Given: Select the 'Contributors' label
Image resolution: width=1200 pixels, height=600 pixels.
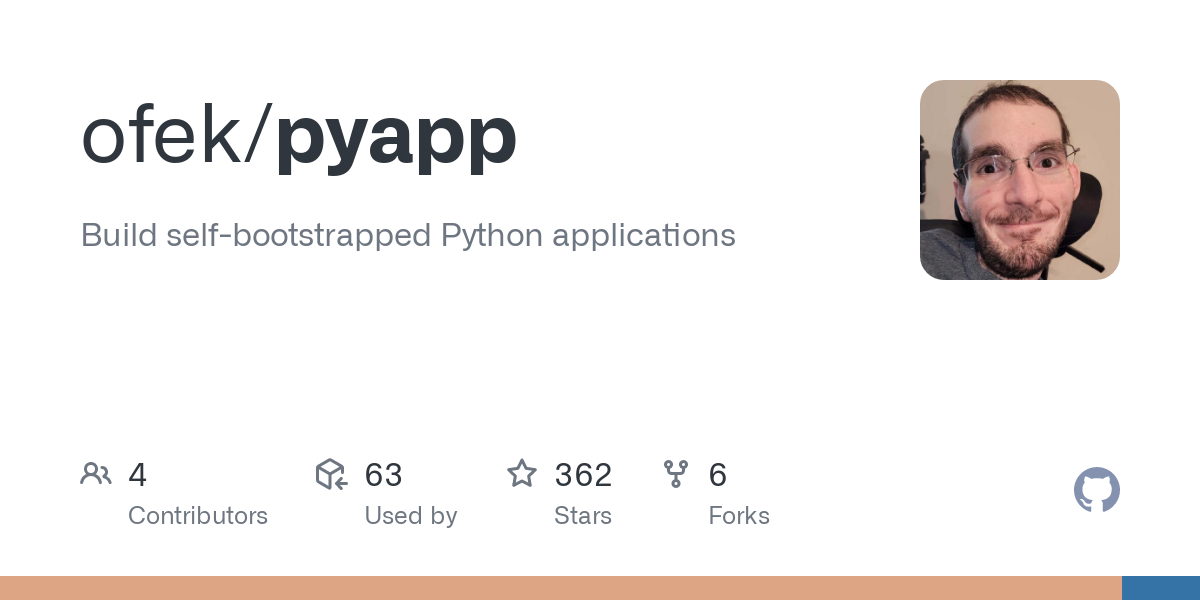Looking at the screenshot, I should click(198, 516).
